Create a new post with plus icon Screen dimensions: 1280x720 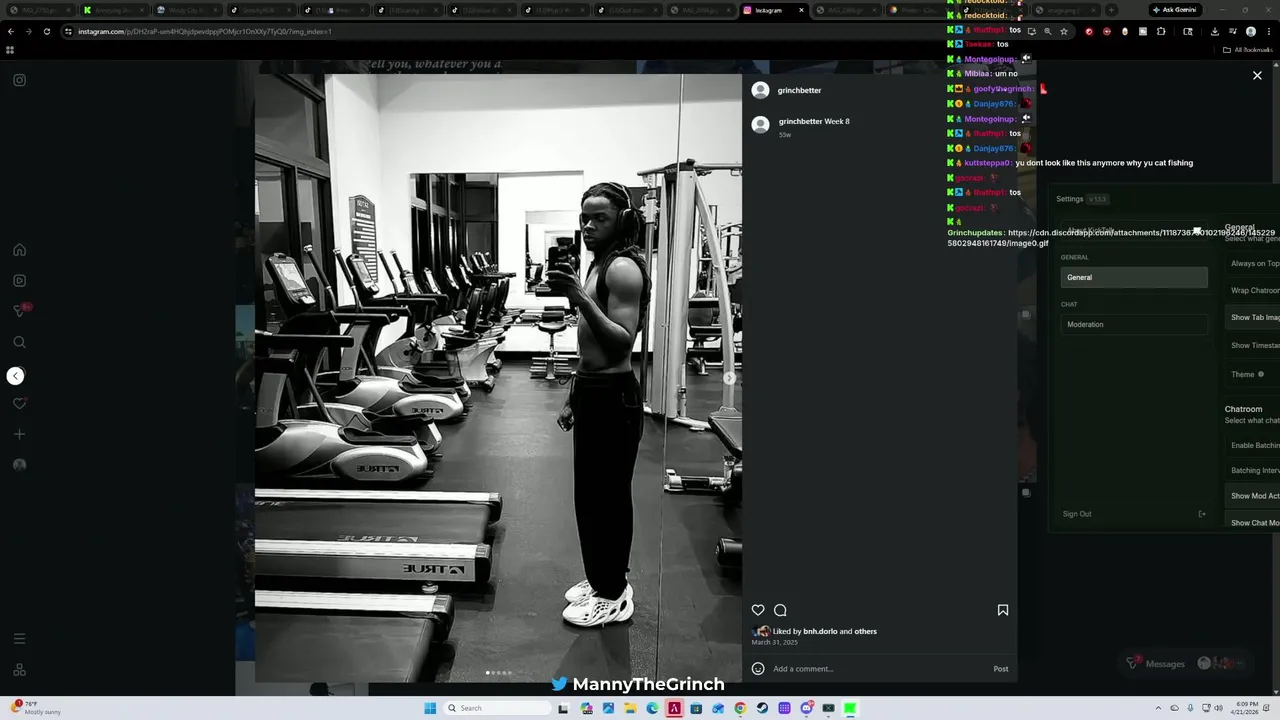coord(19,434)
